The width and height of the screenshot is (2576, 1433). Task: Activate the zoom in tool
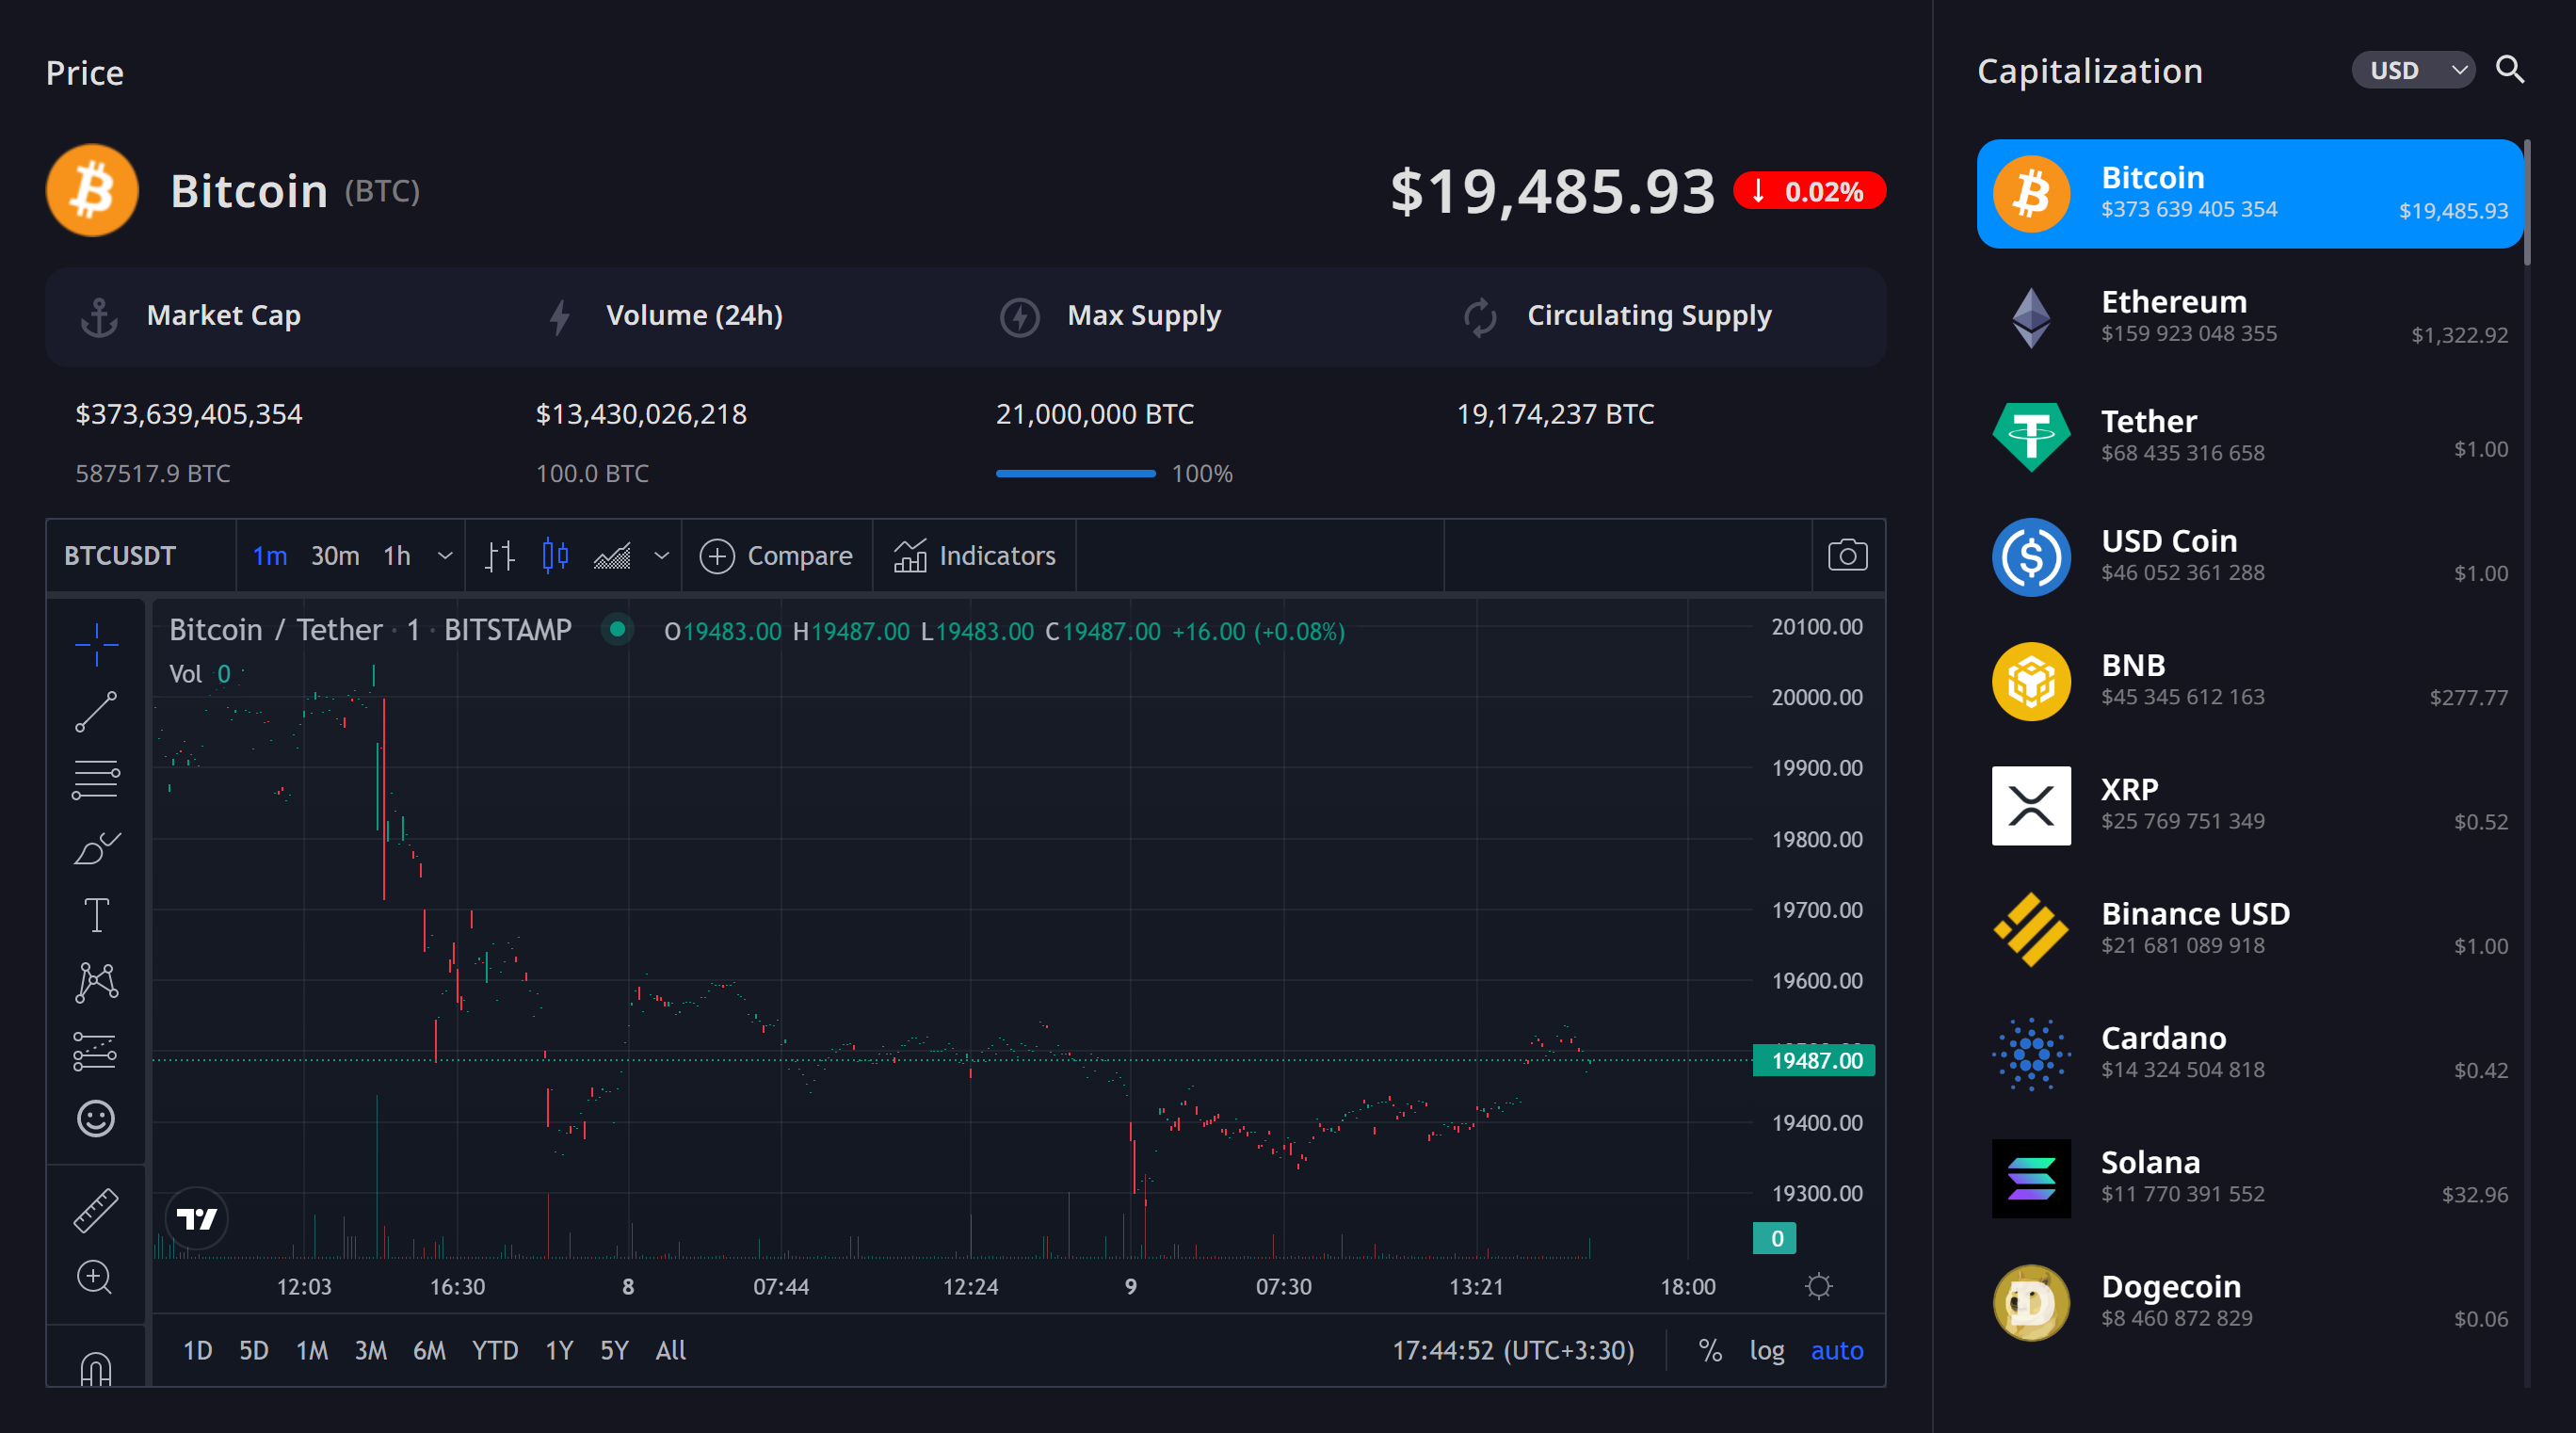click(96, 1277)
